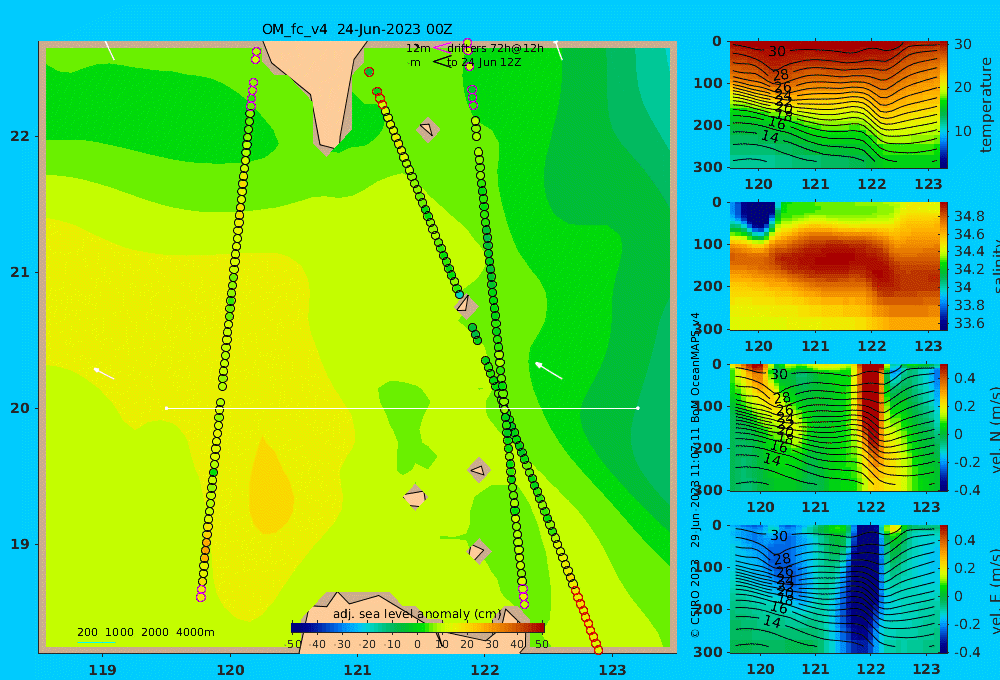Click the 'temperature' axis label

pyautogui.click(x=986, y=105)
